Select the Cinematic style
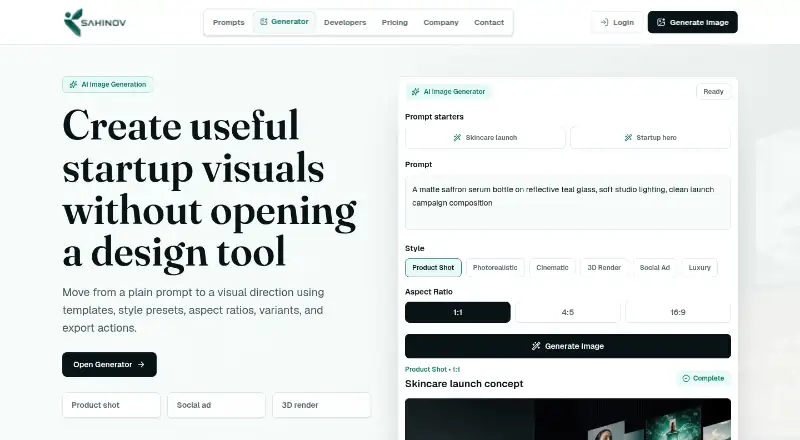Screen dimensions: 800x440 click(x=552, y=267)
